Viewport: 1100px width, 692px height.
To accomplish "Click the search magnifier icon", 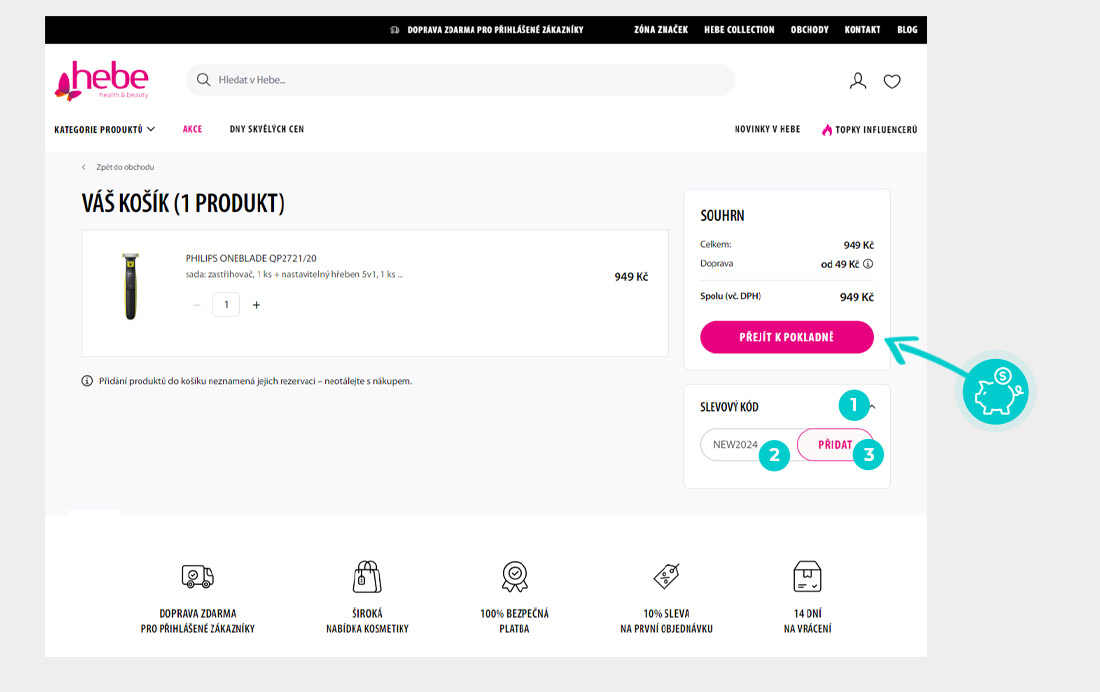I will [203, 80].
